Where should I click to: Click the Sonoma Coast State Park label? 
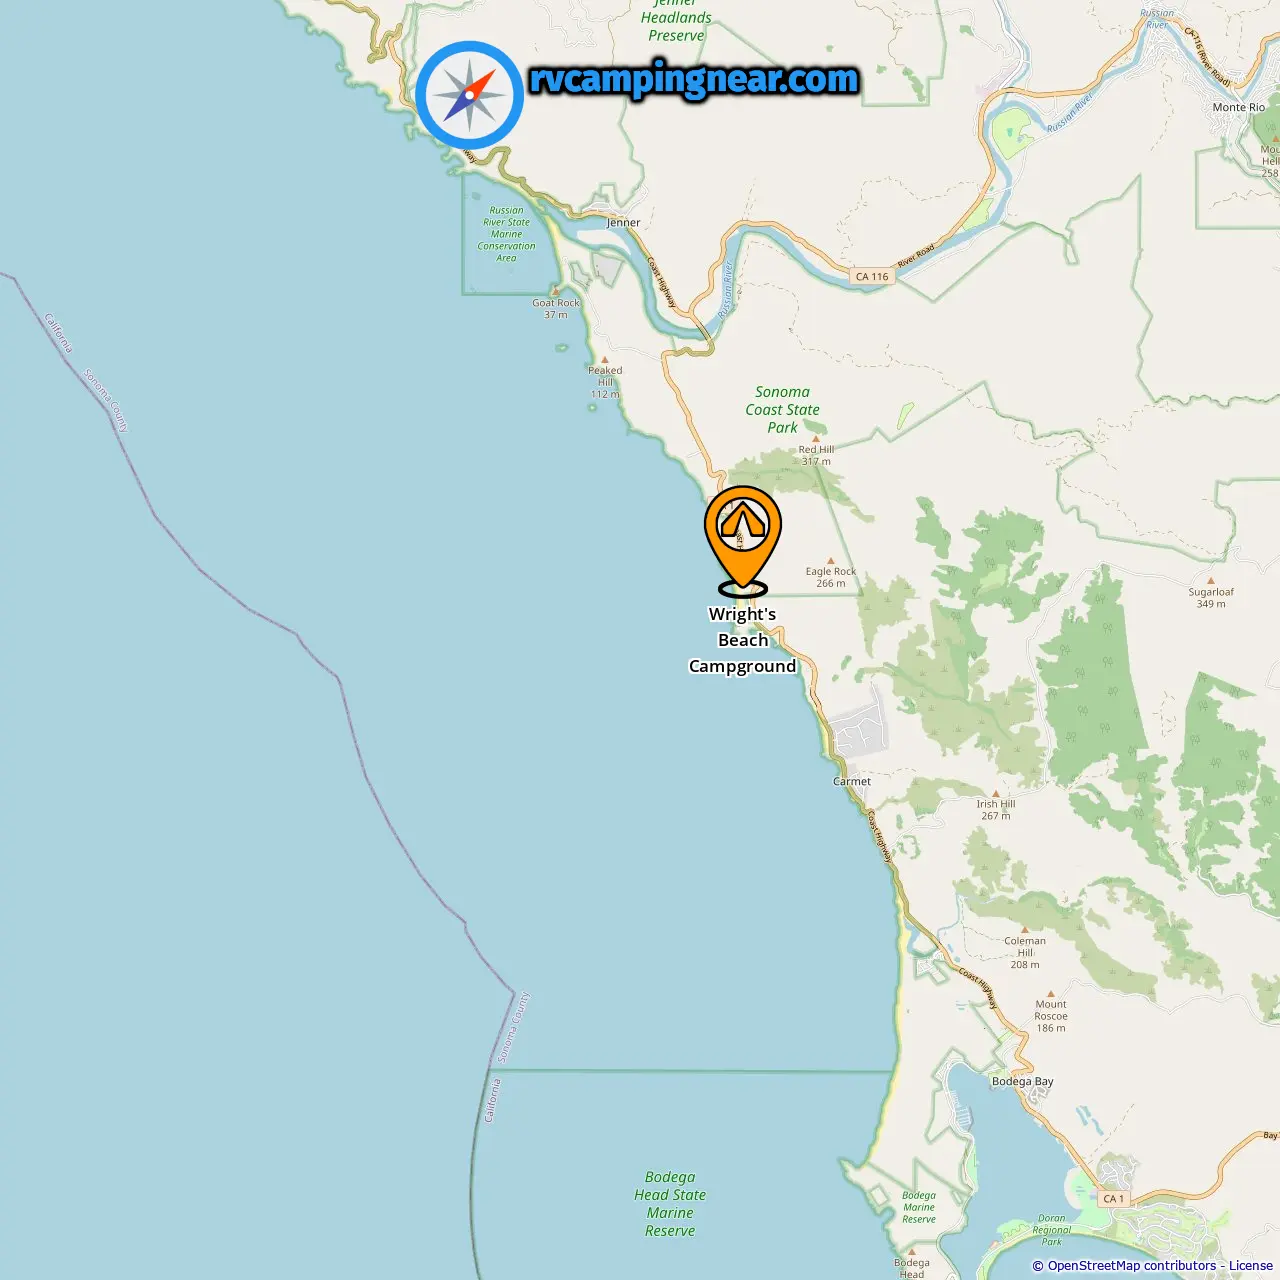point(782,410)
